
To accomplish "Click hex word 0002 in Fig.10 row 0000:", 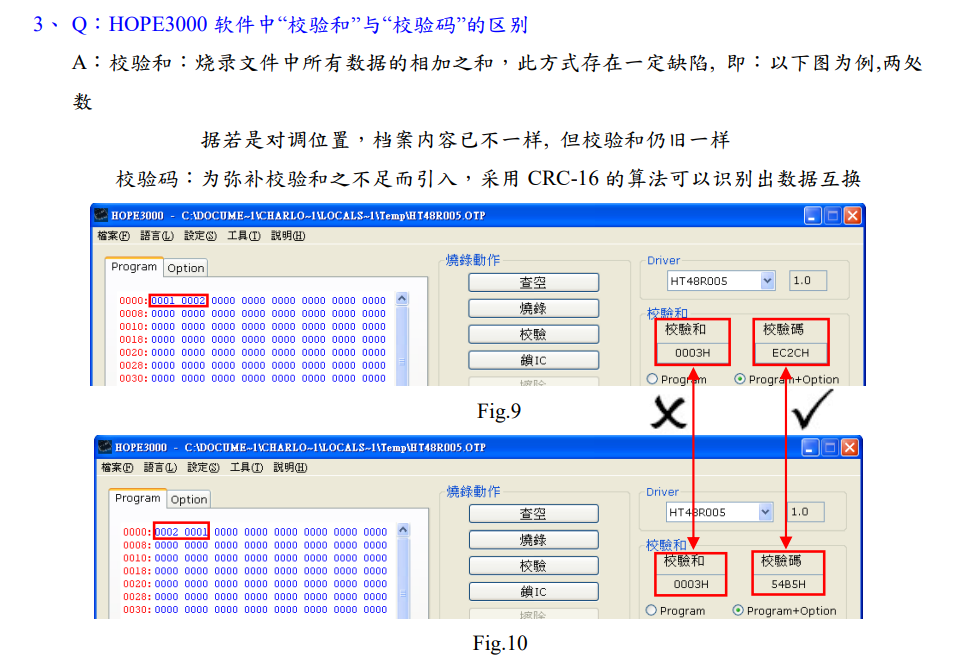I will pos(167,532).
